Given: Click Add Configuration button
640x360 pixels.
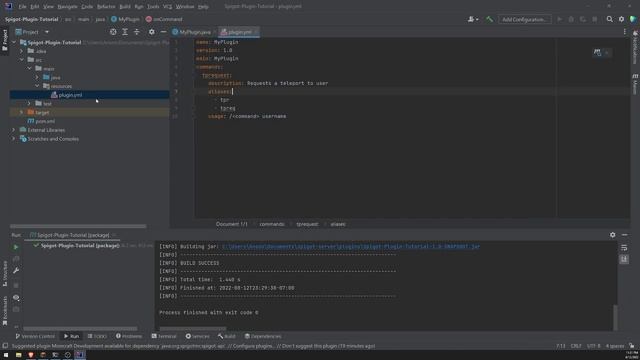Looking at the screenshot, I should tap(524, 19).
